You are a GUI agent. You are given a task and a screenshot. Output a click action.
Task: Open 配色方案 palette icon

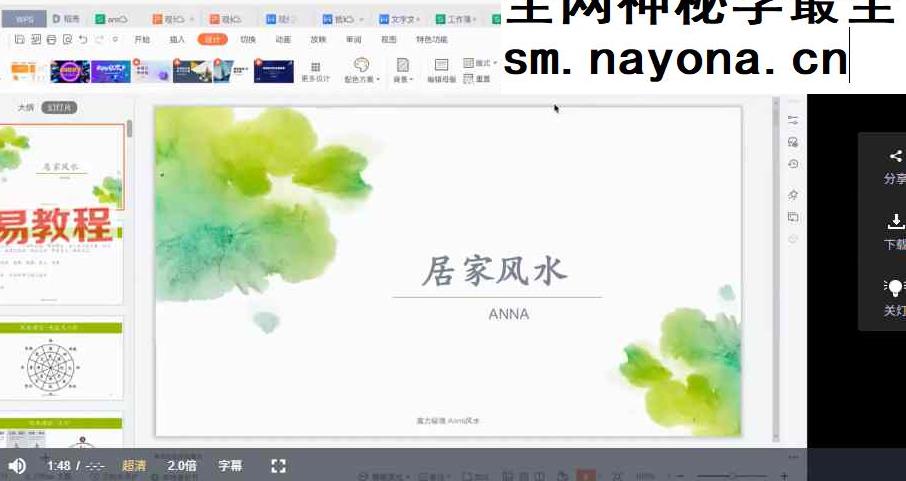tap(362, 64)
